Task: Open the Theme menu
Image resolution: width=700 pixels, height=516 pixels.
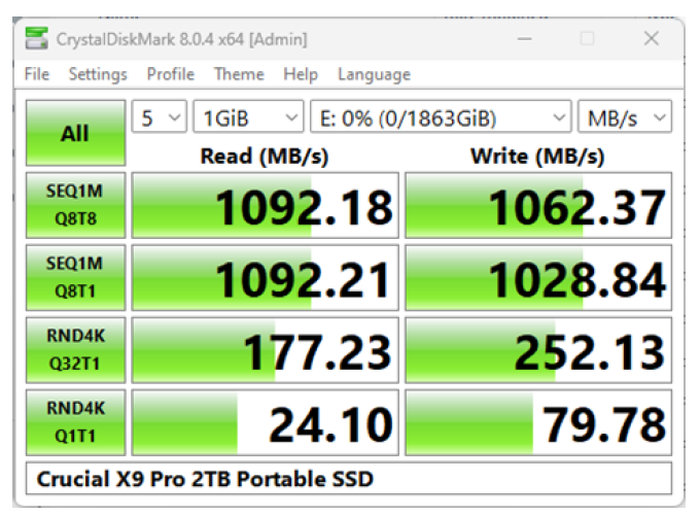Action: (x=238, y=75)
